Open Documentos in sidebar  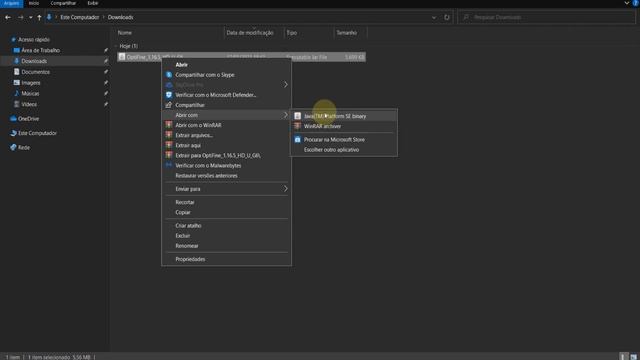(x=36, y=72)
